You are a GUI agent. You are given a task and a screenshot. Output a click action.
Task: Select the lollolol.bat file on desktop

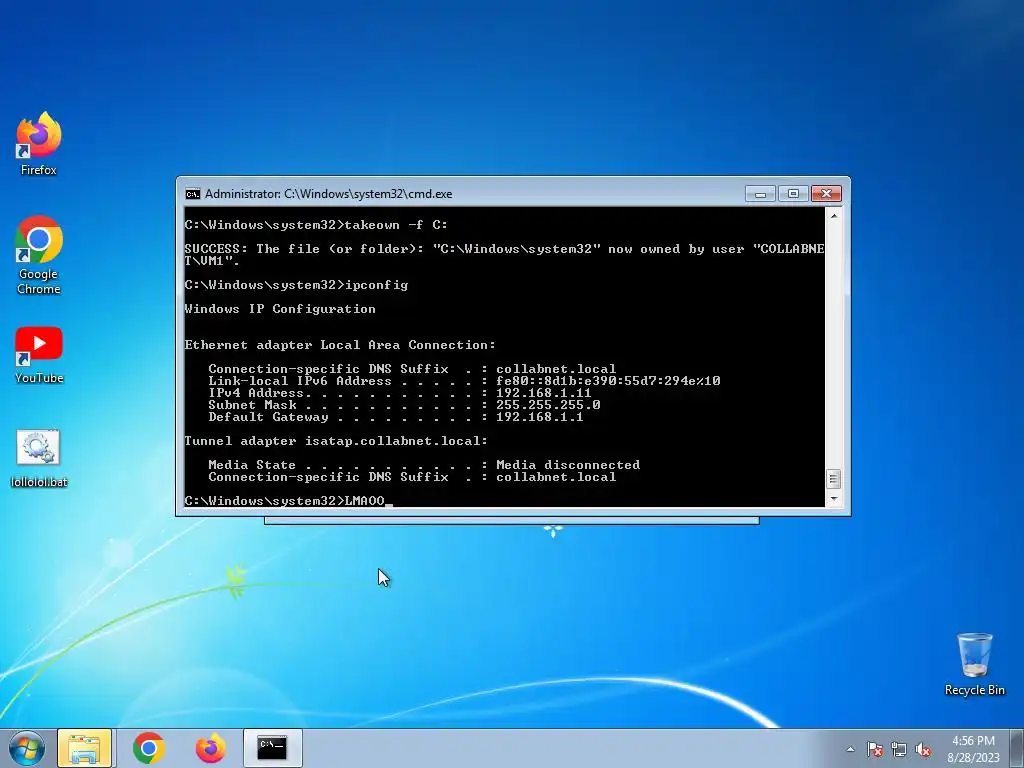point(39,458)
